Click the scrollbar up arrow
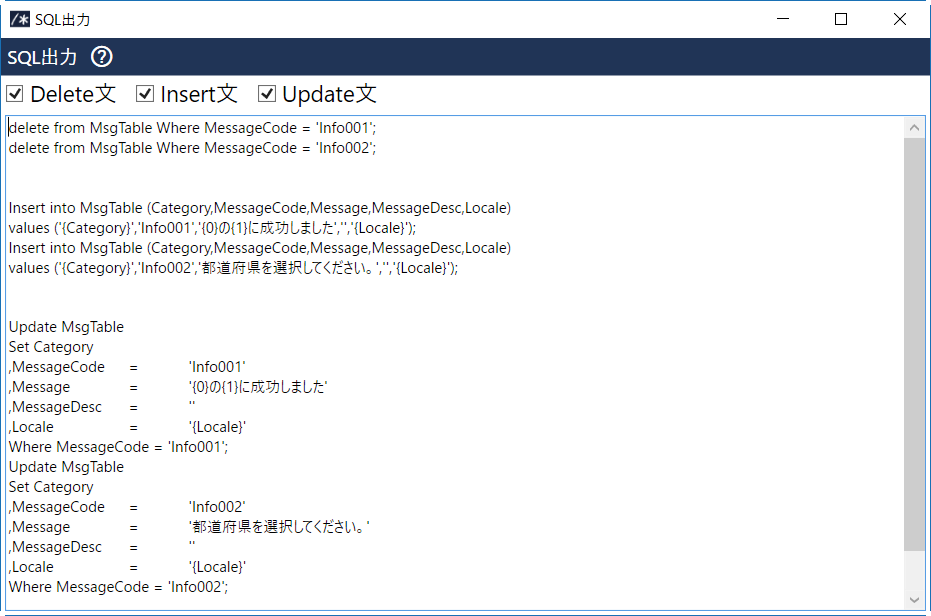Screen dimensions: 931x616 coord(914,127)
